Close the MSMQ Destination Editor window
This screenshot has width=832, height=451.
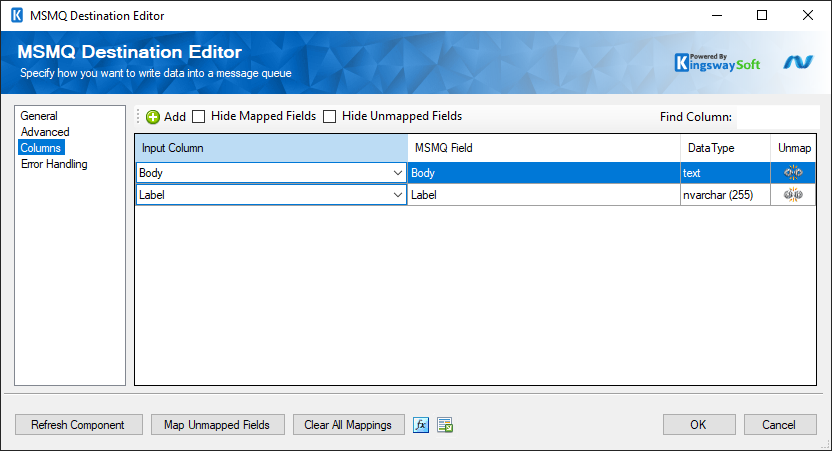pos(808,15)
